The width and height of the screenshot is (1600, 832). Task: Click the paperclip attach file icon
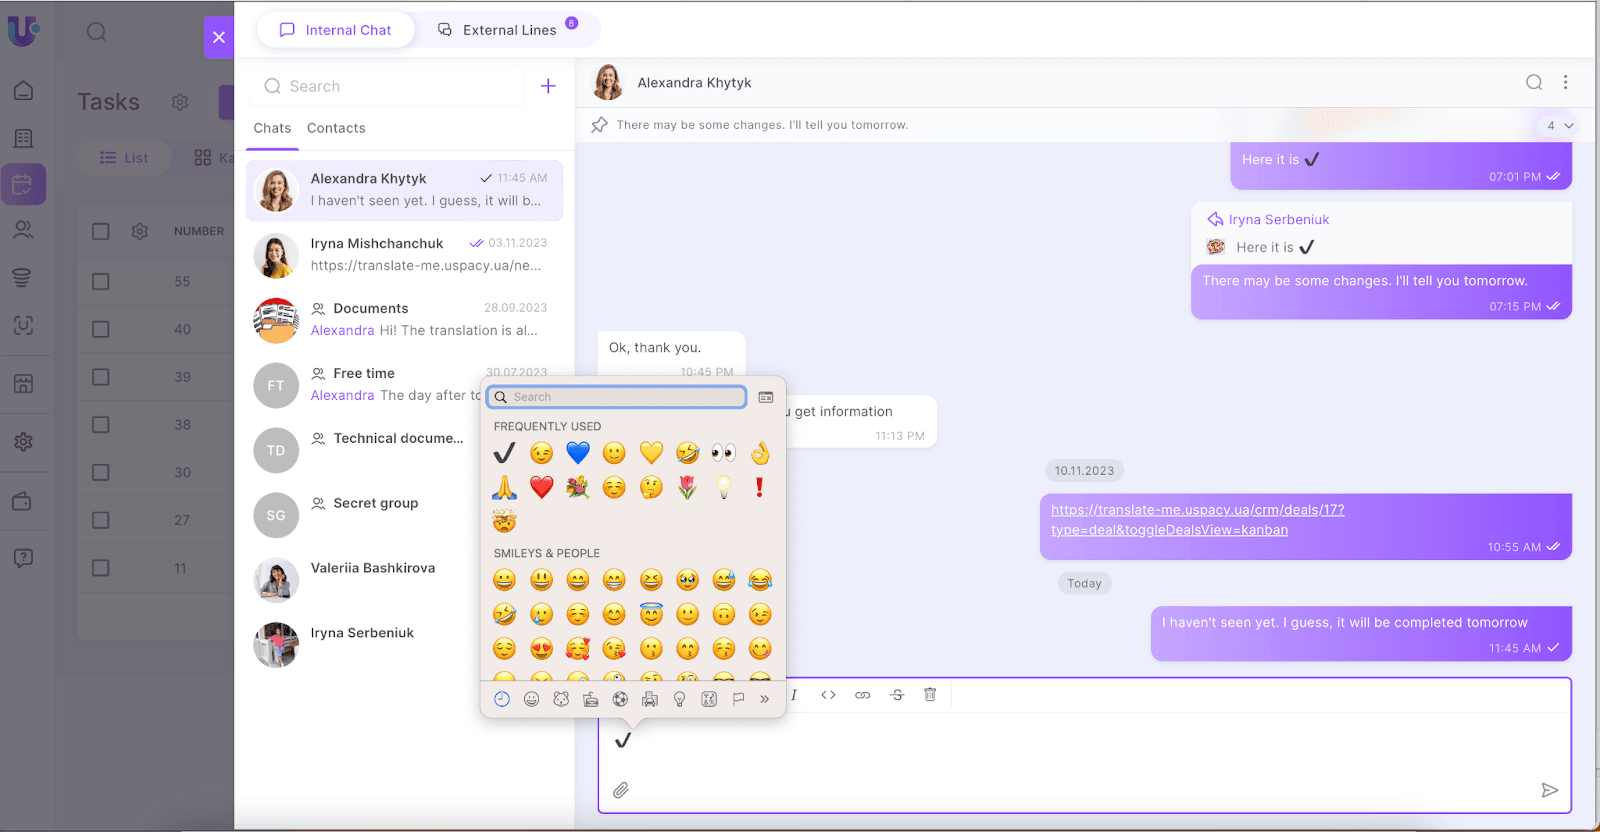pyautogui.click(x=621, y=790)
